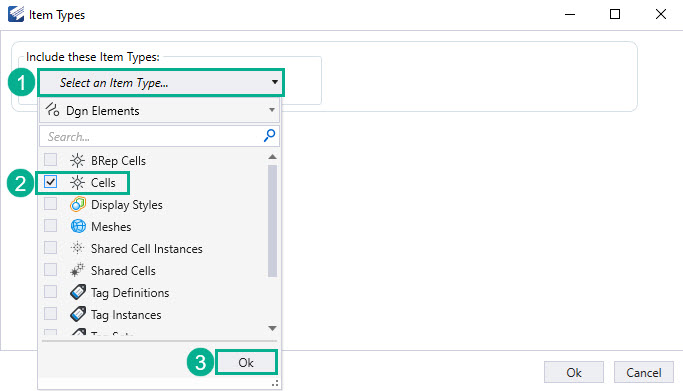This screenshot has height=391, width=683.
Task: Enable the BRep Cells checkbox
Action: 51,160
